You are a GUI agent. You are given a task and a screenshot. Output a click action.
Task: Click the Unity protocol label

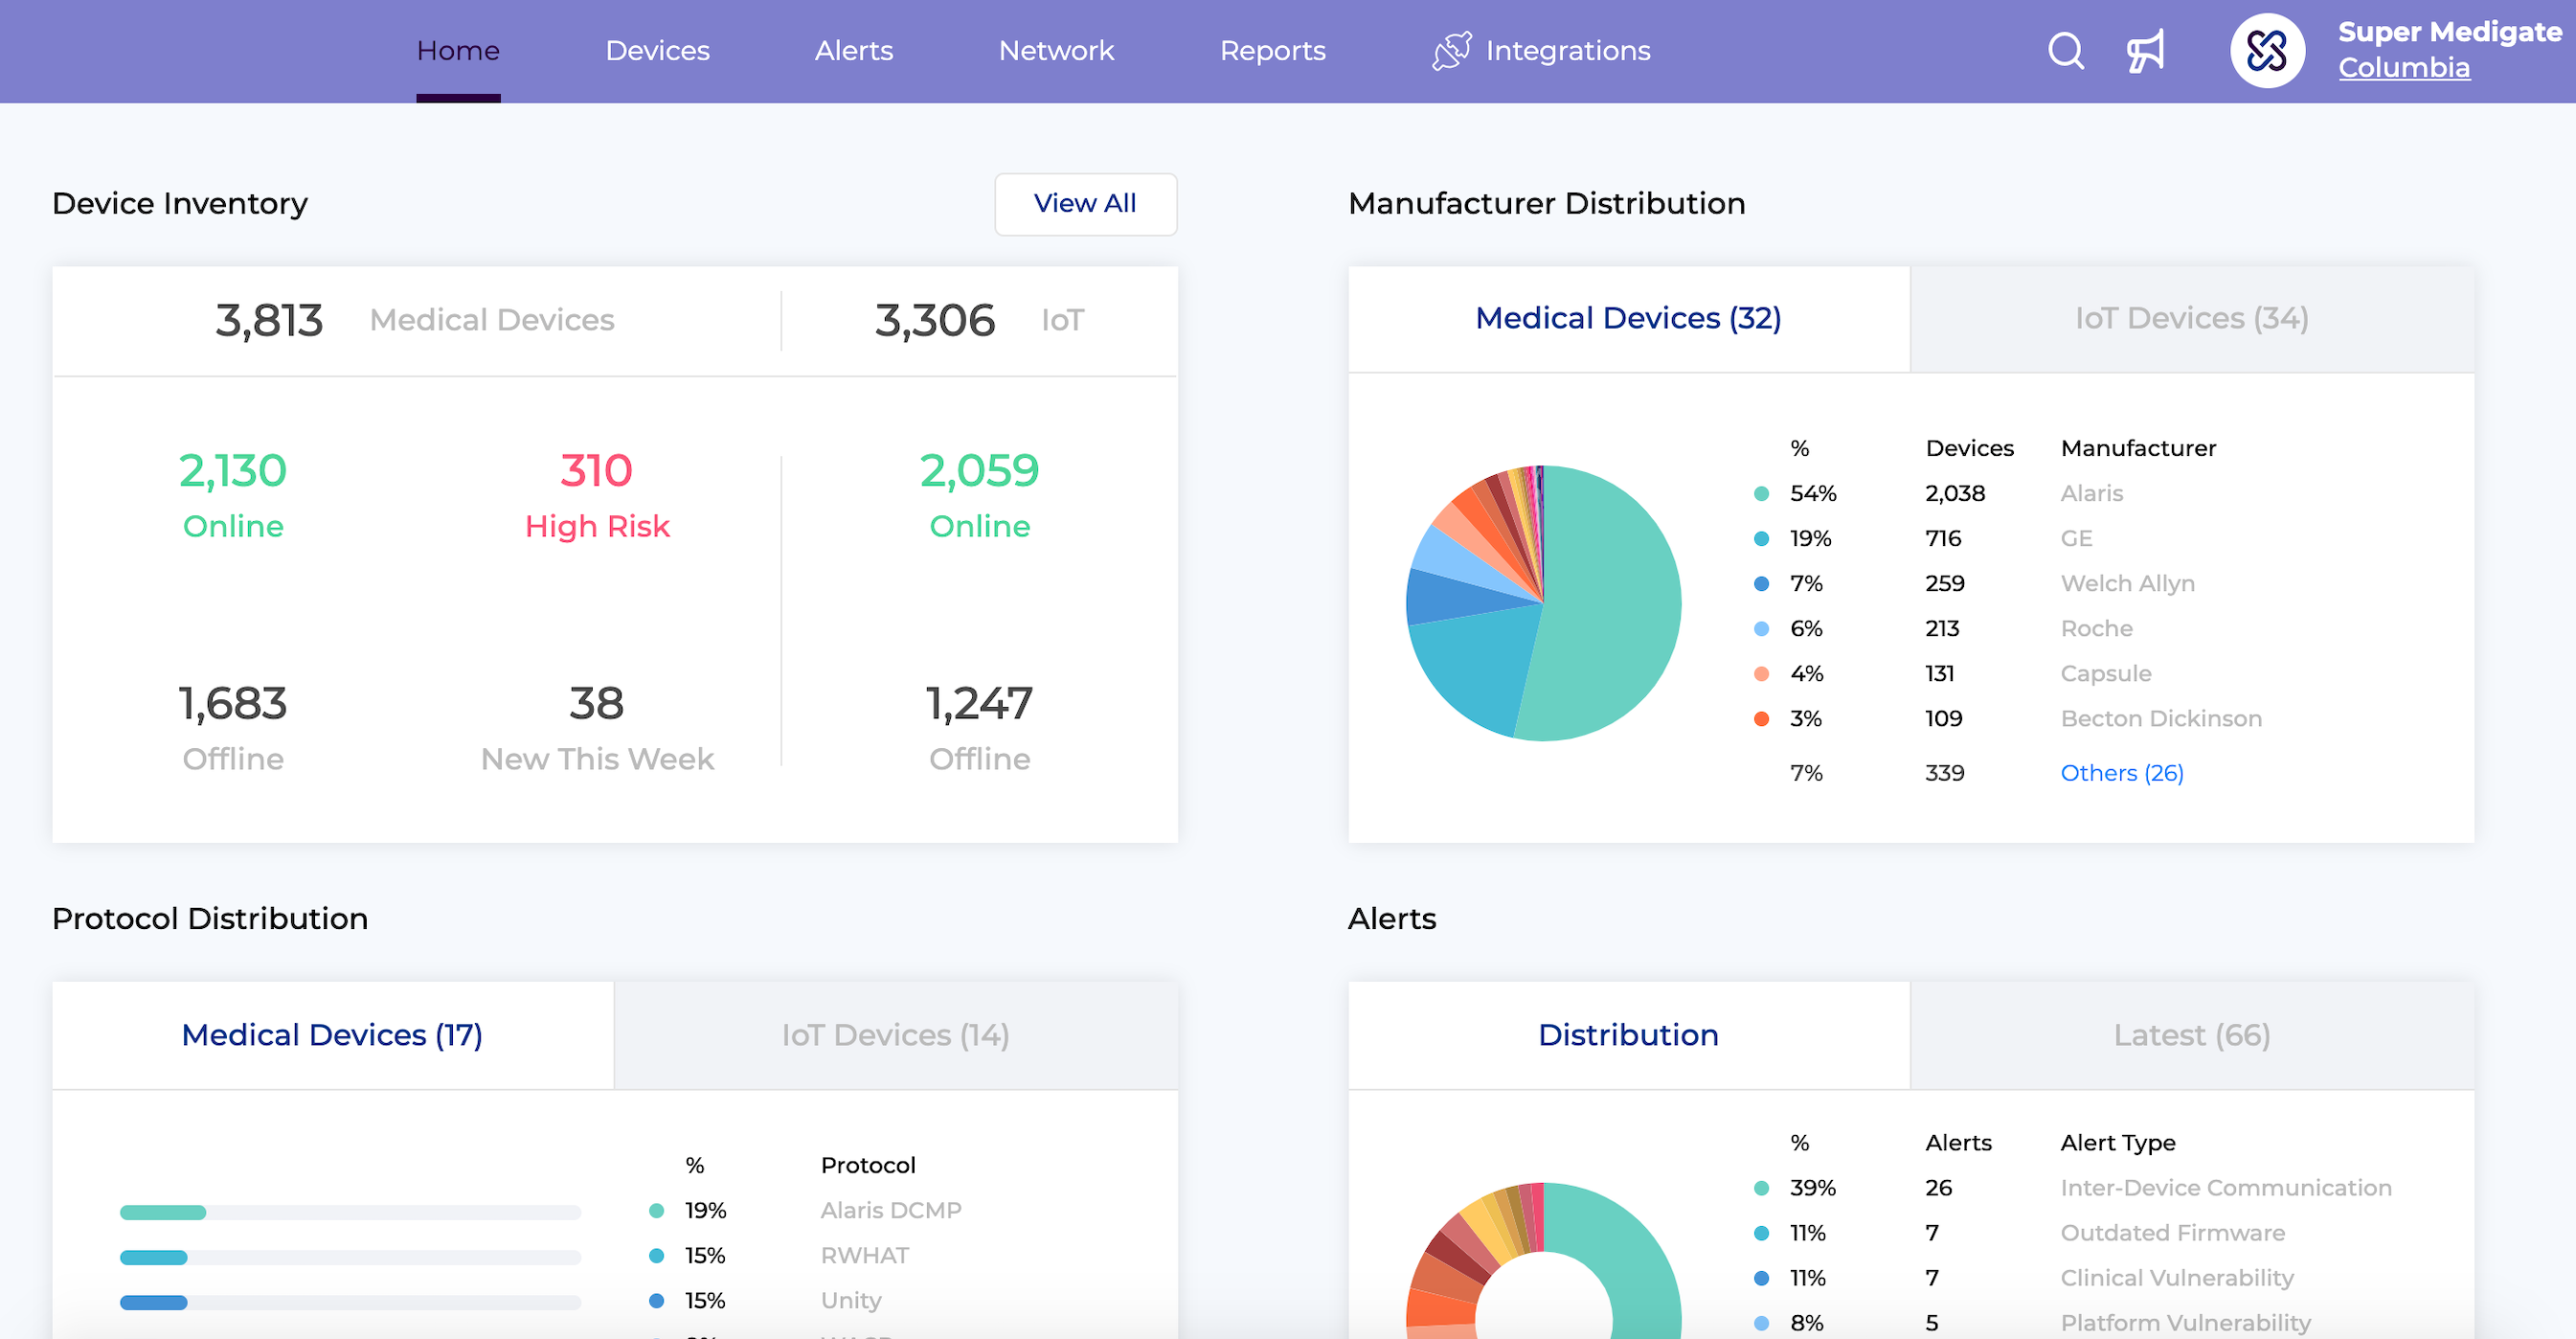pyautogui.click(x=851, y=1300)
